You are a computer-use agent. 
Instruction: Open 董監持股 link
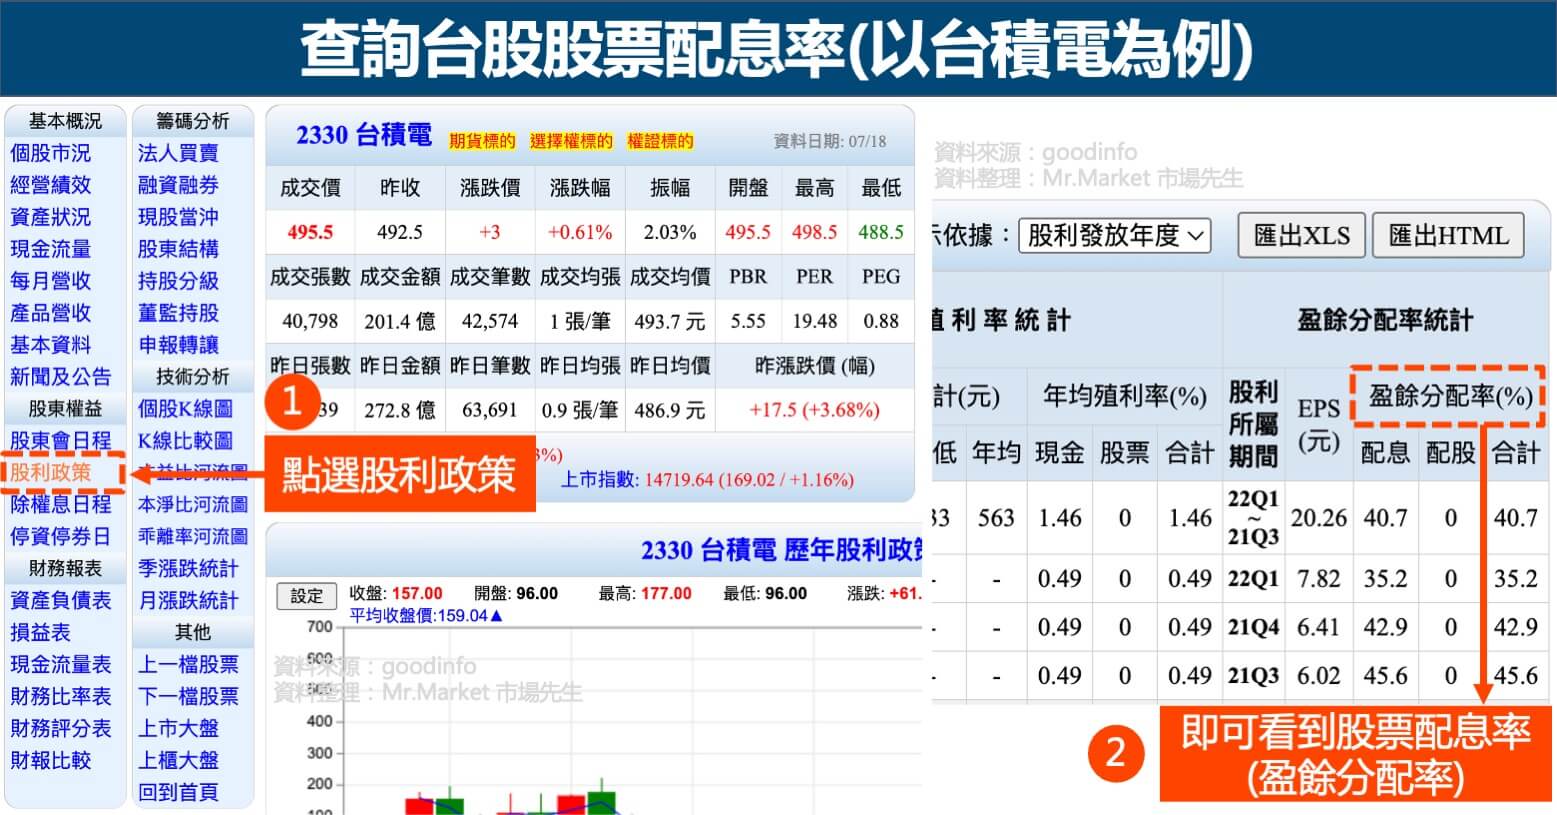pos(178,313)
